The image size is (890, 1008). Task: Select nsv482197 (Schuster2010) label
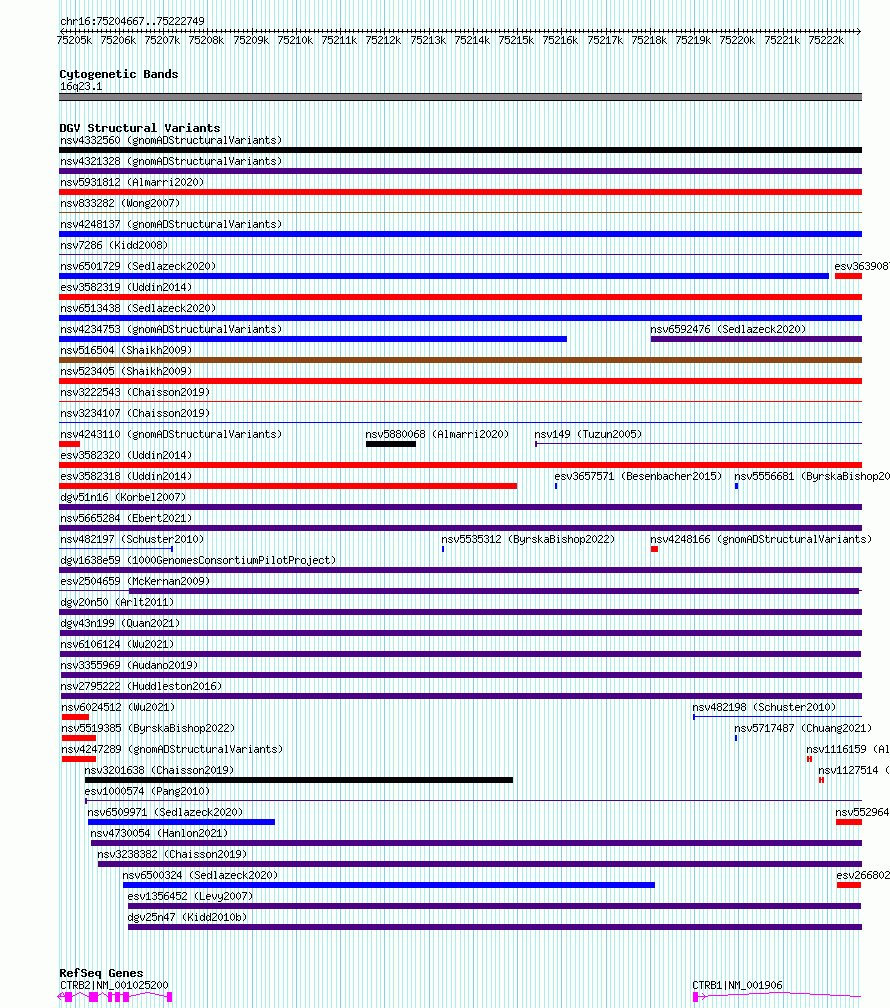coord(132,539)
